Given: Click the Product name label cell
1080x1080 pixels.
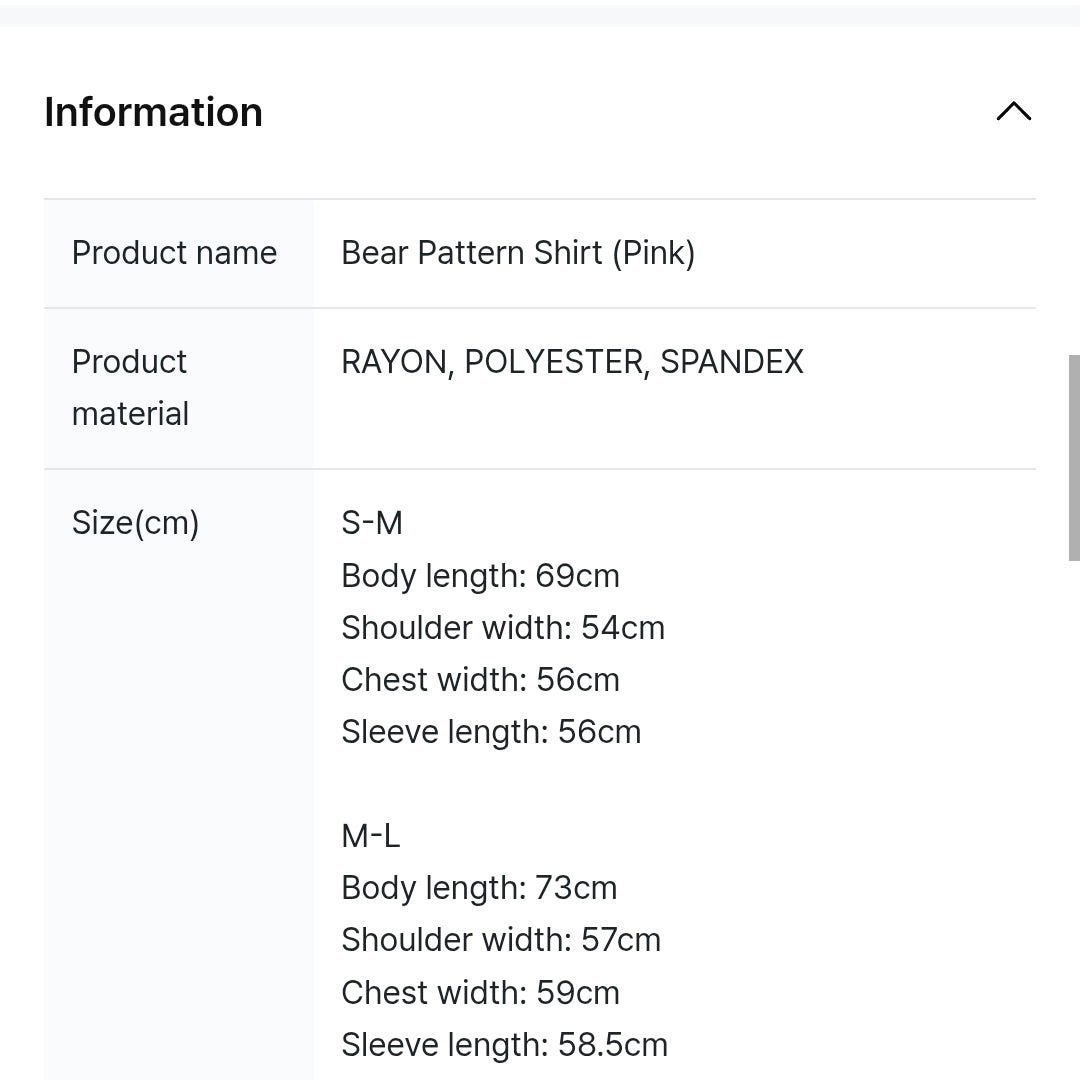Looking at the screenshot, I should coord(175,253).
